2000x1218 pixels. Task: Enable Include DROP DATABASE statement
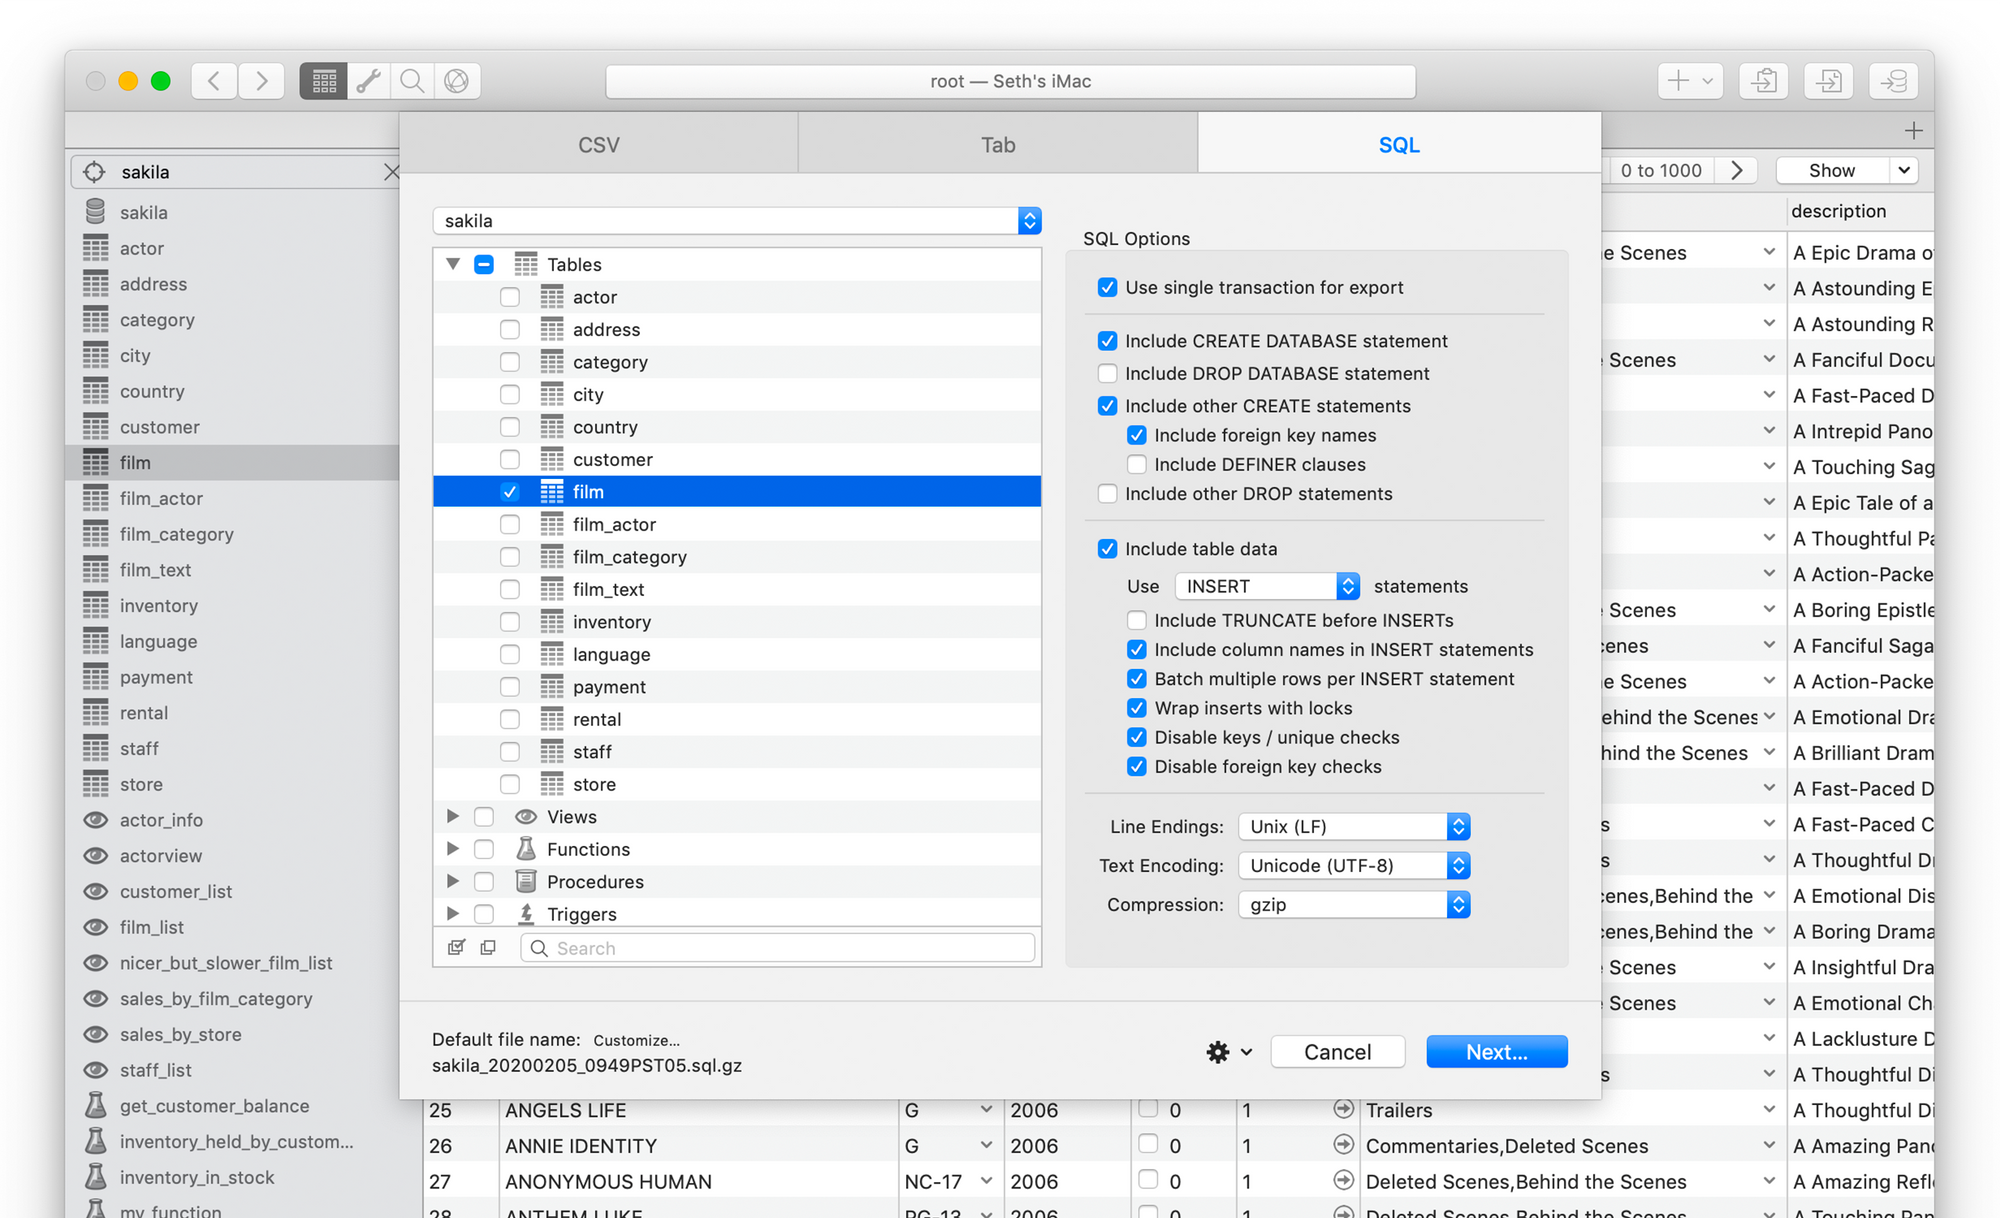pos(1107,373)
